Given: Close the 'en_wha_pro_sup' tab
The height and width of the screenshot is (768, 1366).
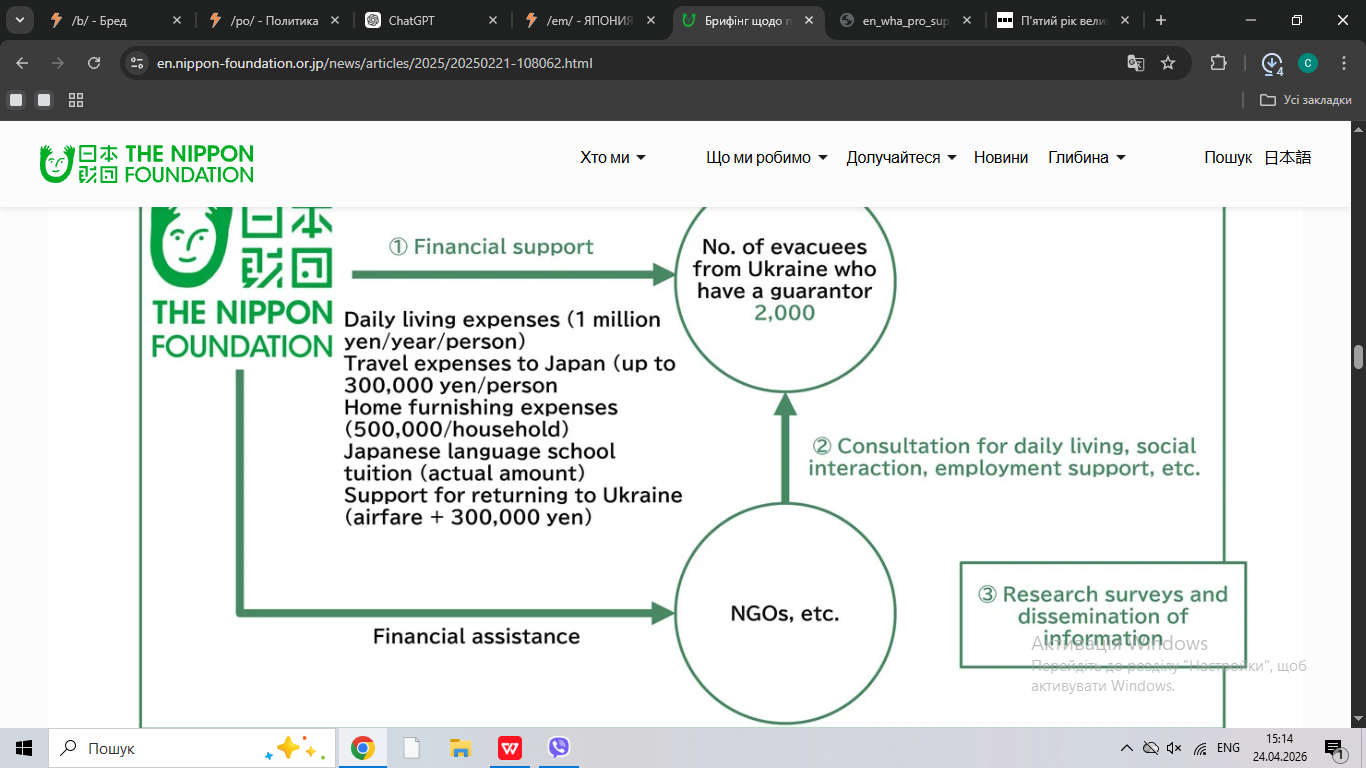Looking at the screenshot, I should tap(967, 20).
